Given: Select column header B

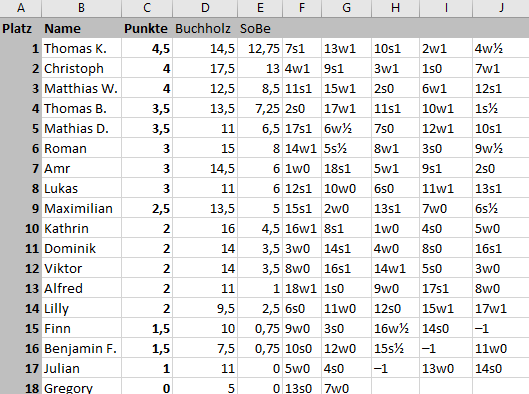Looking at the screenshot, I should tap(81, 8).
